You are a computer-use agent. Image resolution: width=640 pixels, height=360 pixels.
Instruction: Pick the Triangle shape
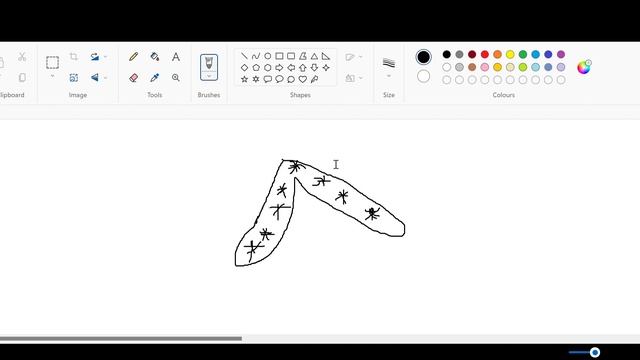coord(314,56)
